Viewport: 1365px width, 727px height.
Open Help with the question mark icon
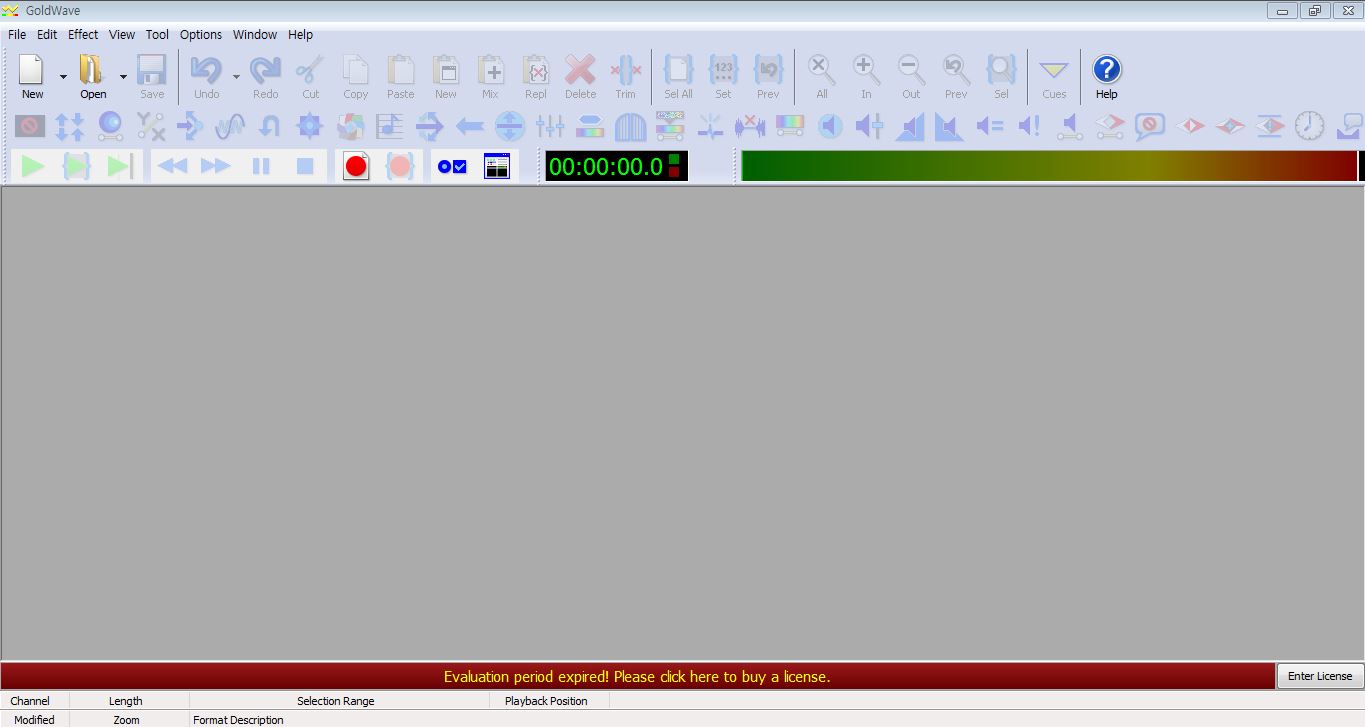pos(1106,76)
